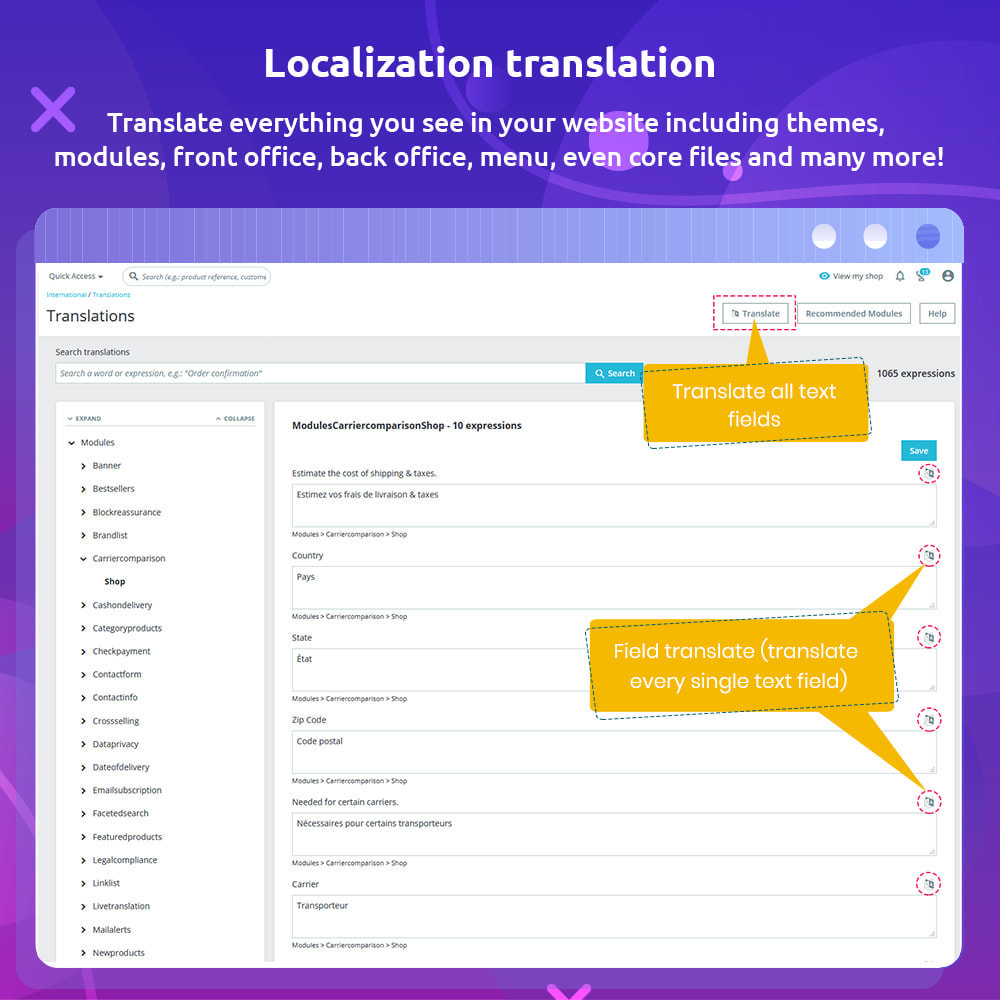
Task: Expand the Blockreassurance node
Action: (x=83, y=513)
